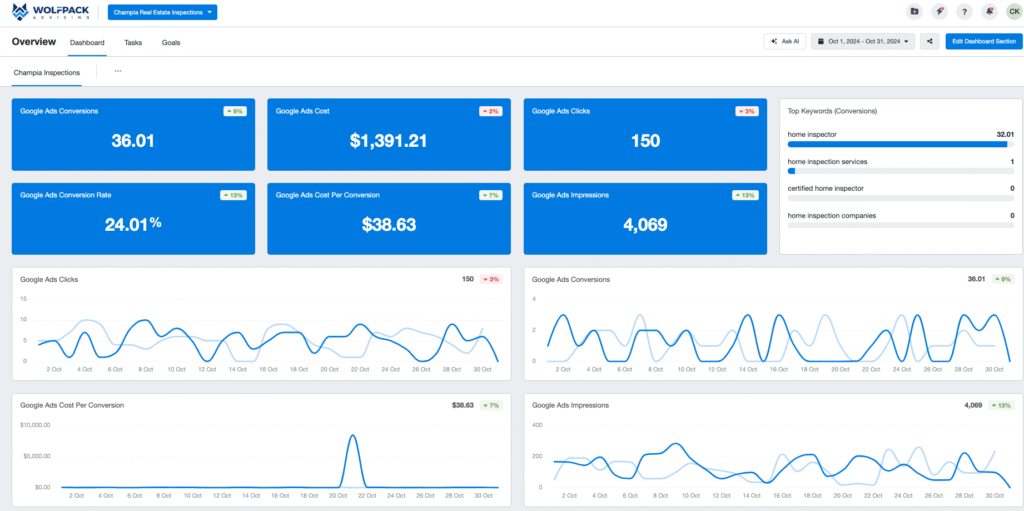Click the 32.01 keyword conversions value

pyautogui.click(x=1005, y=134)
